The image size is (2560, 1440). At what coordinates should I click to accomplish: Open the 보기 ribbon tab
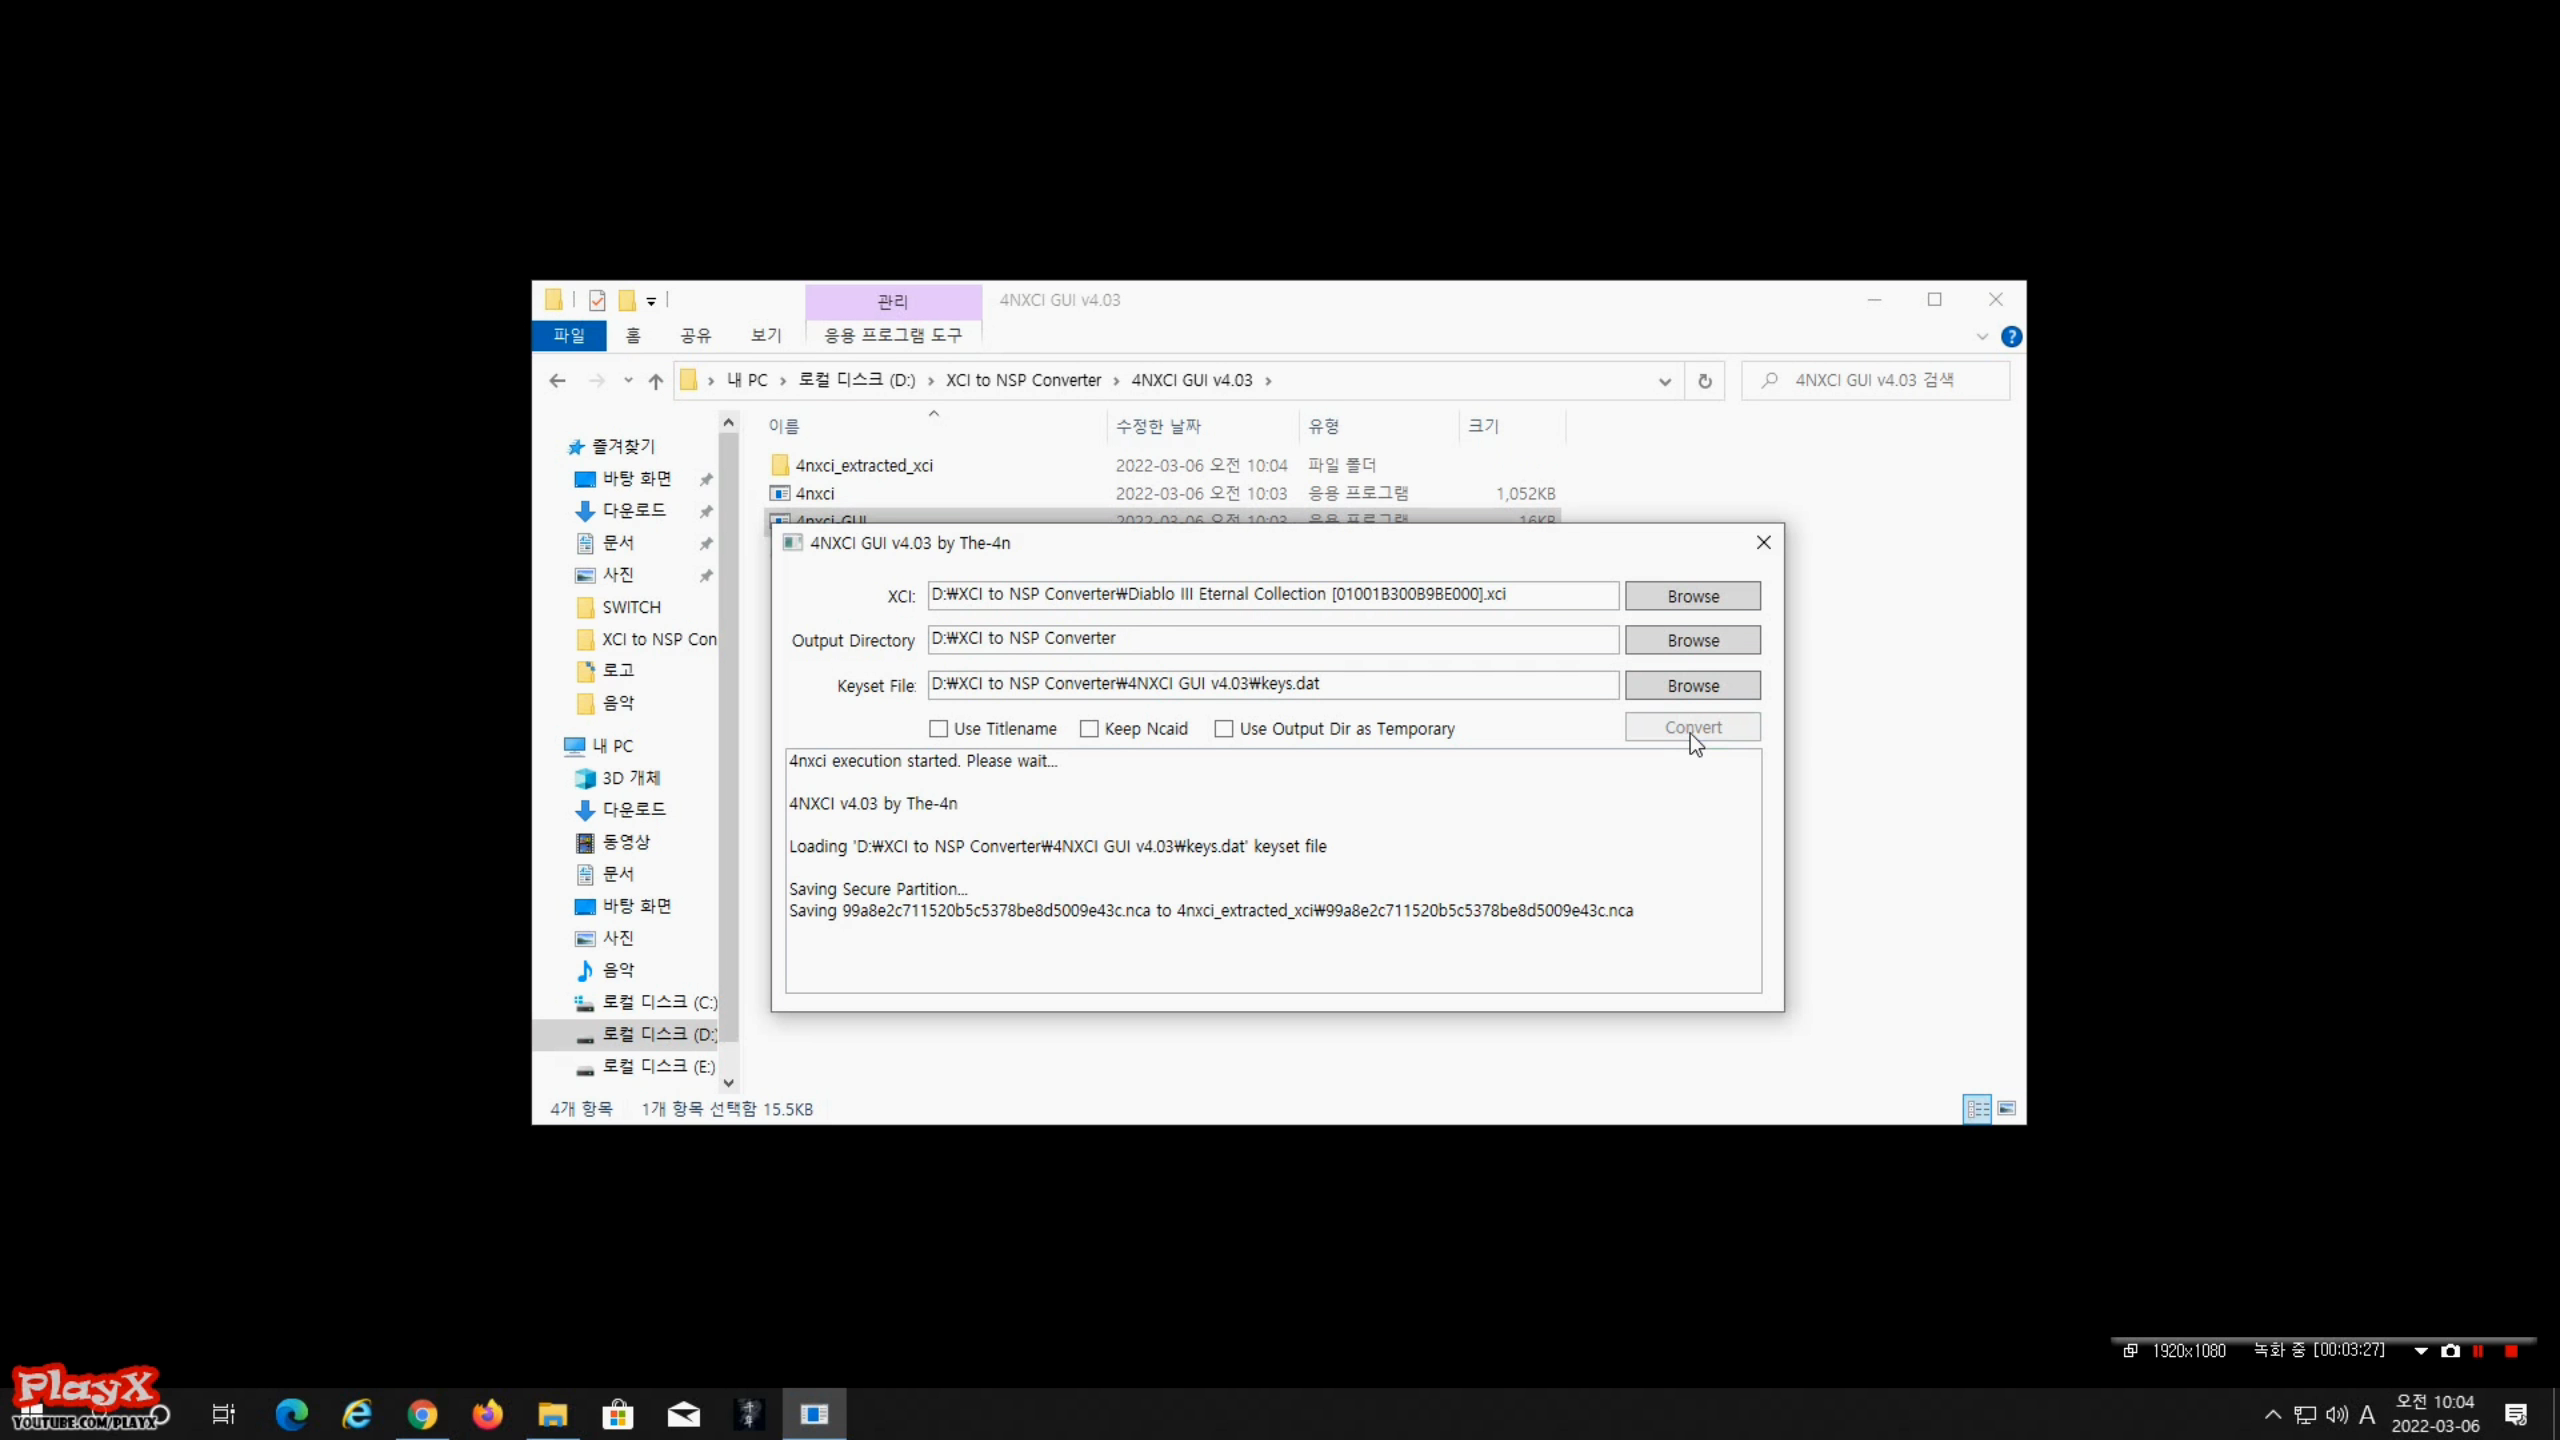coord(765,336)
